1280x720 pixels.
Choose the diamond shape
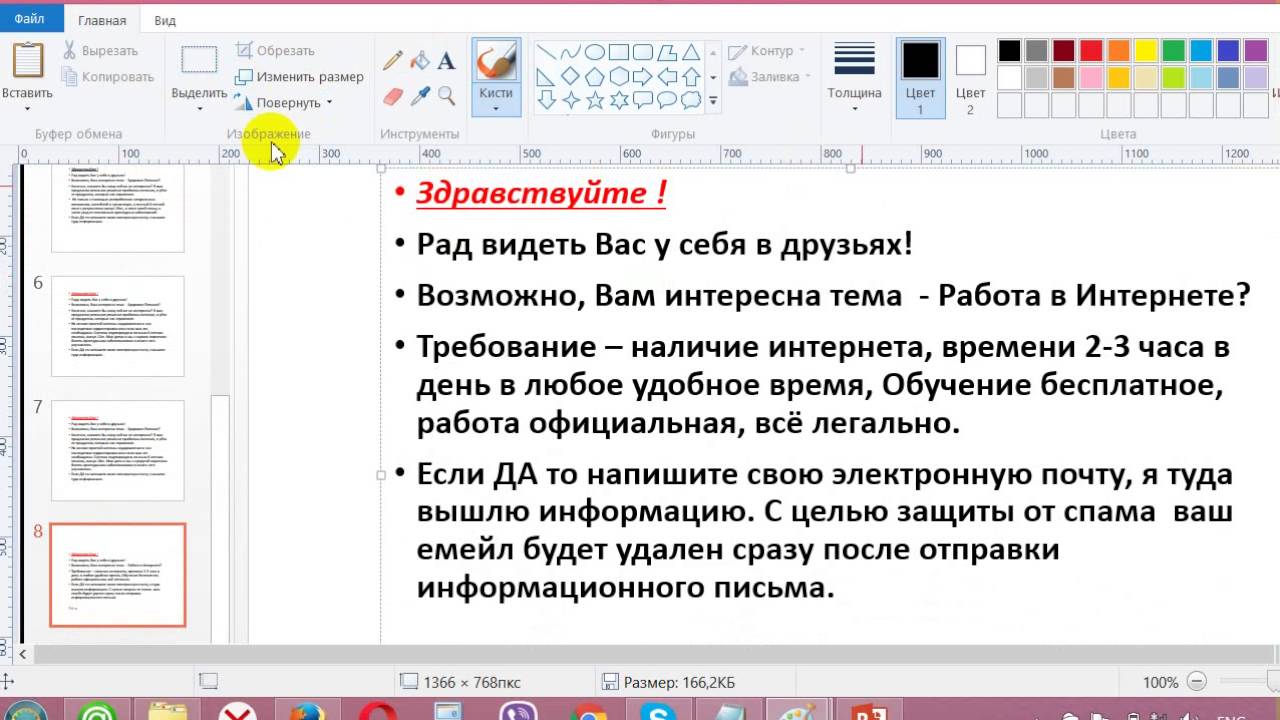coord(570,77)
